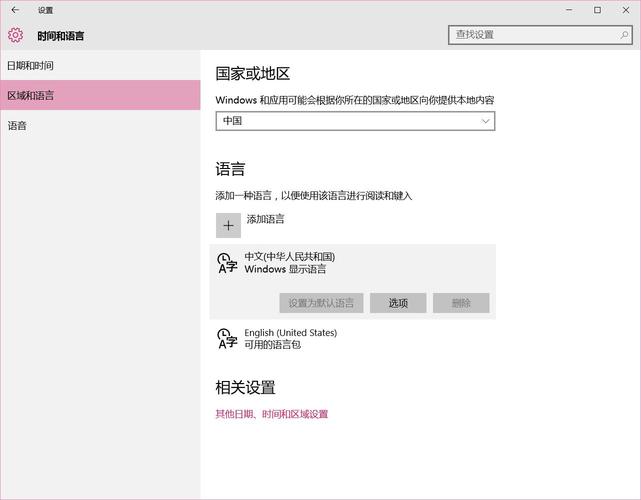Click the 时间和语言 page title
641x500 pixels.
tap(61, 36)
